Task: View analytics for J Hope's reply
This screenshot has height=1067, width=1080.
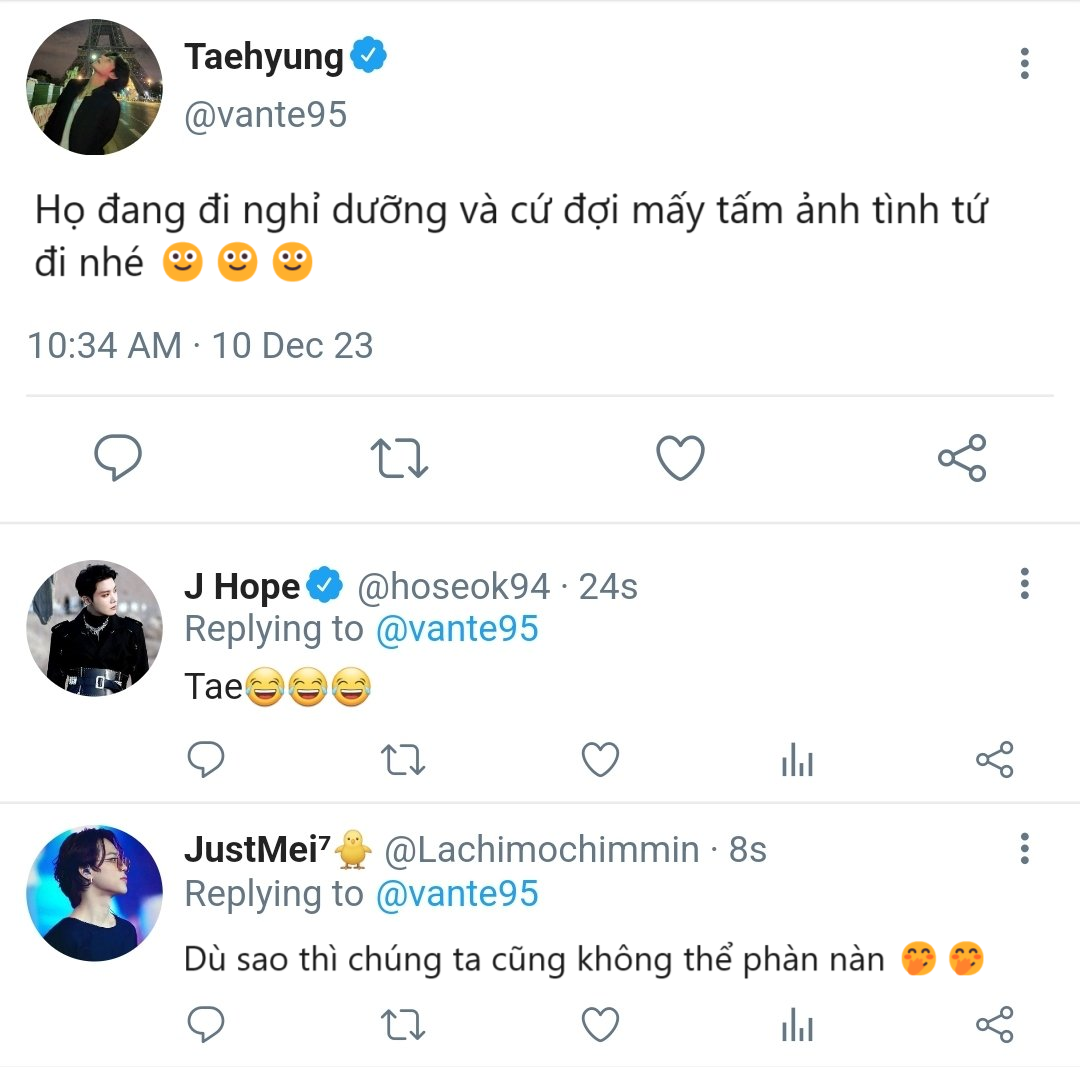Action: [x=797, y=760]
